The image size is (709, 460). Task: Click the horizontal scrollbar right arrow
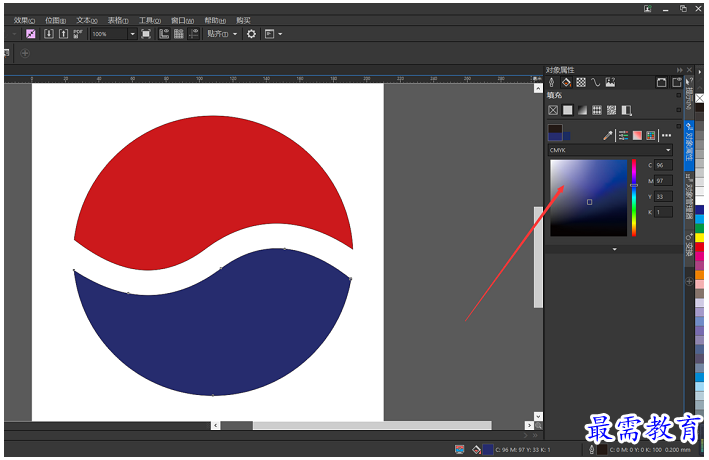[529, 425]
